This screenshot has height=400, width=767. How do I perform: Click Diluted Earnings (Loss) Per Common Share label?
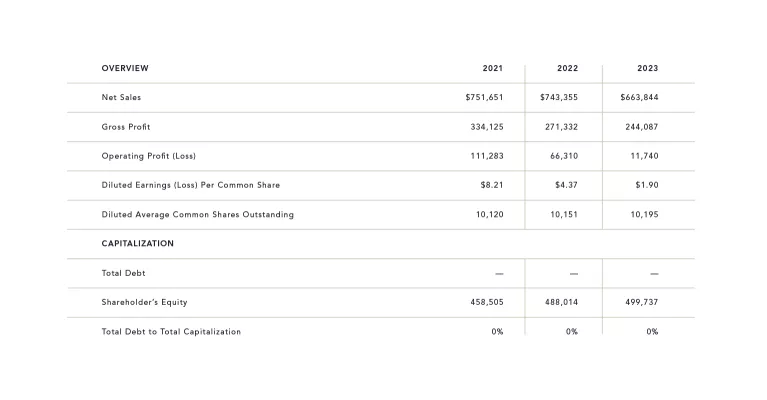coord(191,185)
